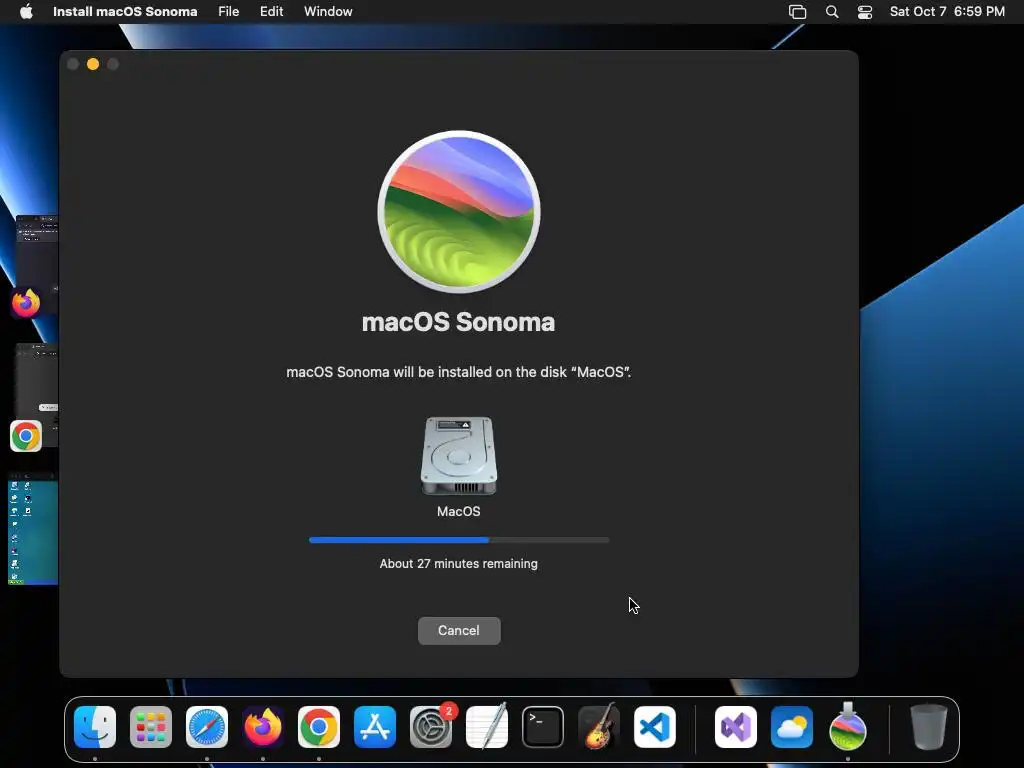
Task: Open the Weather app from the Dock
Action: [792, 727]
